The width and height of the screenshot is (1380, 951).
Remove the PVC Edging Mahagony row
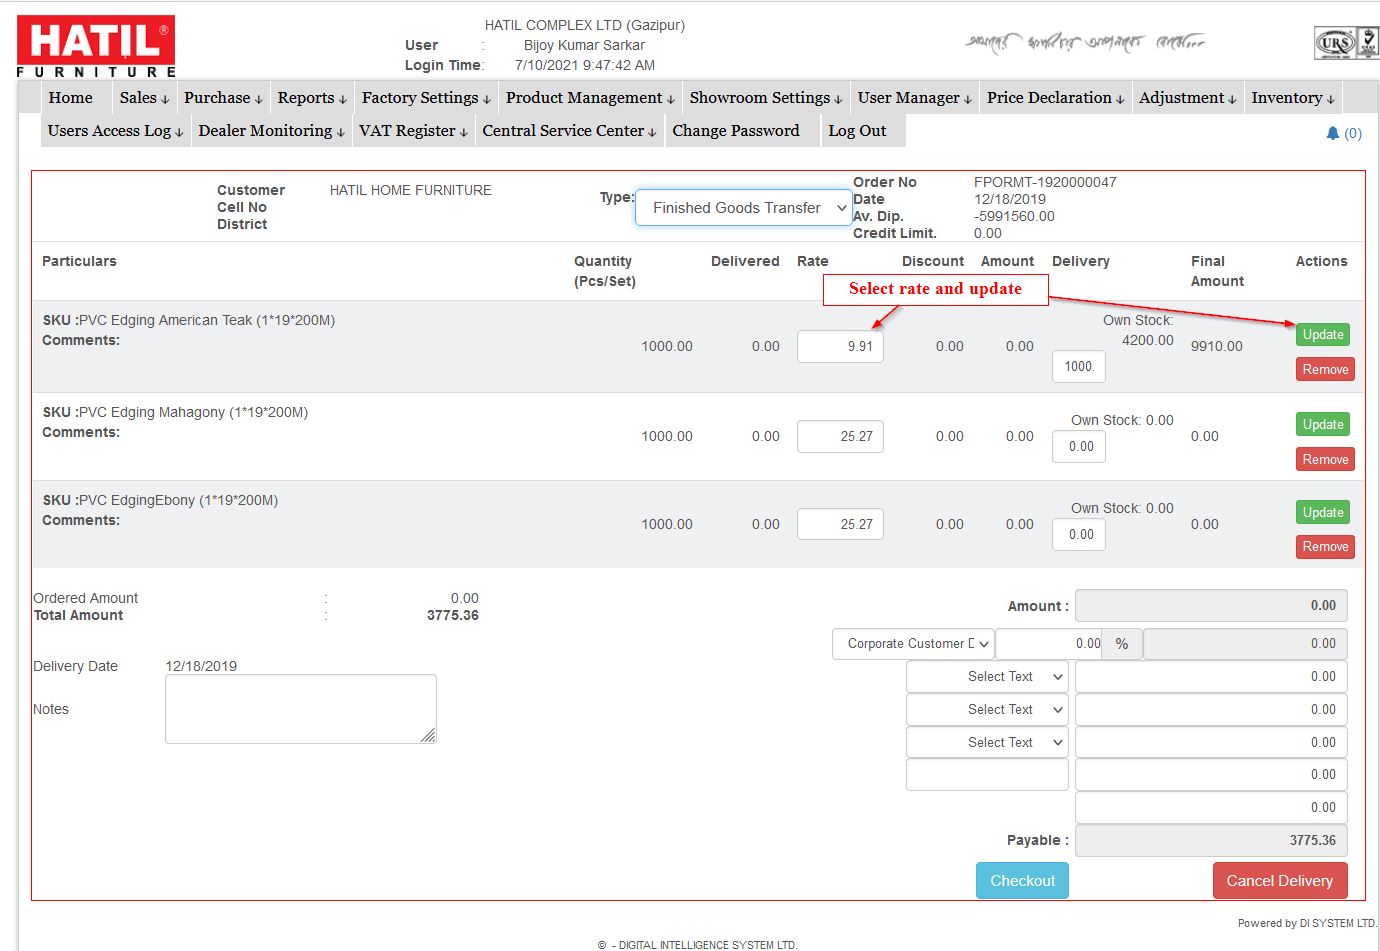1325,460
